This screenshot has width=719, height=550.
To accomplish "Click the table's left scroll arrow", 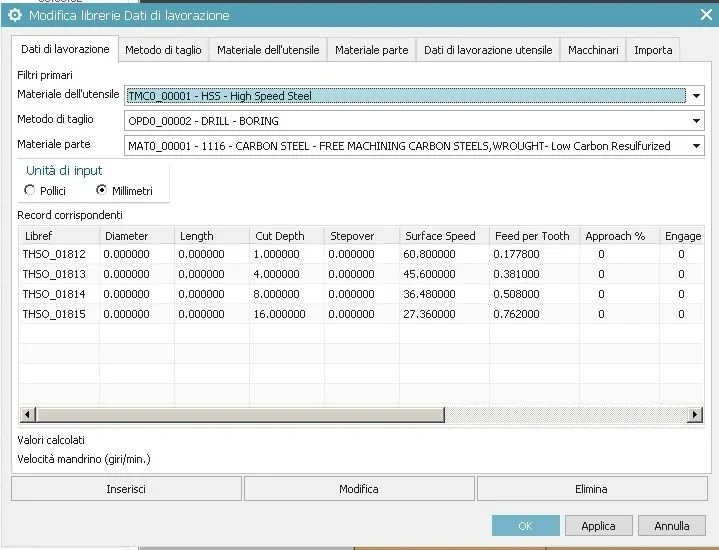I will pyautogui.click(x=27, y=415).
